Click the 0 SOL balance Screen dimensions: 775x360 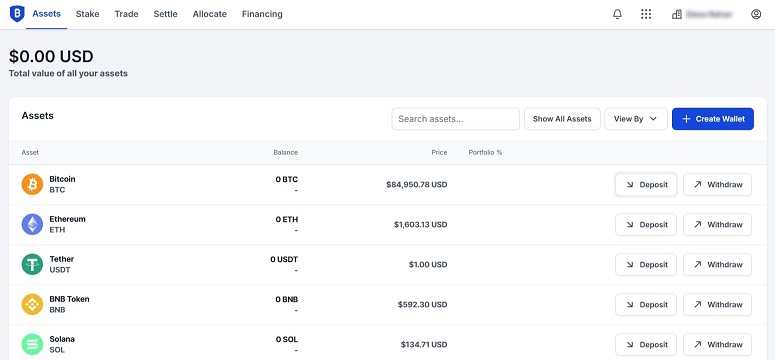click(x=287, y=340)
